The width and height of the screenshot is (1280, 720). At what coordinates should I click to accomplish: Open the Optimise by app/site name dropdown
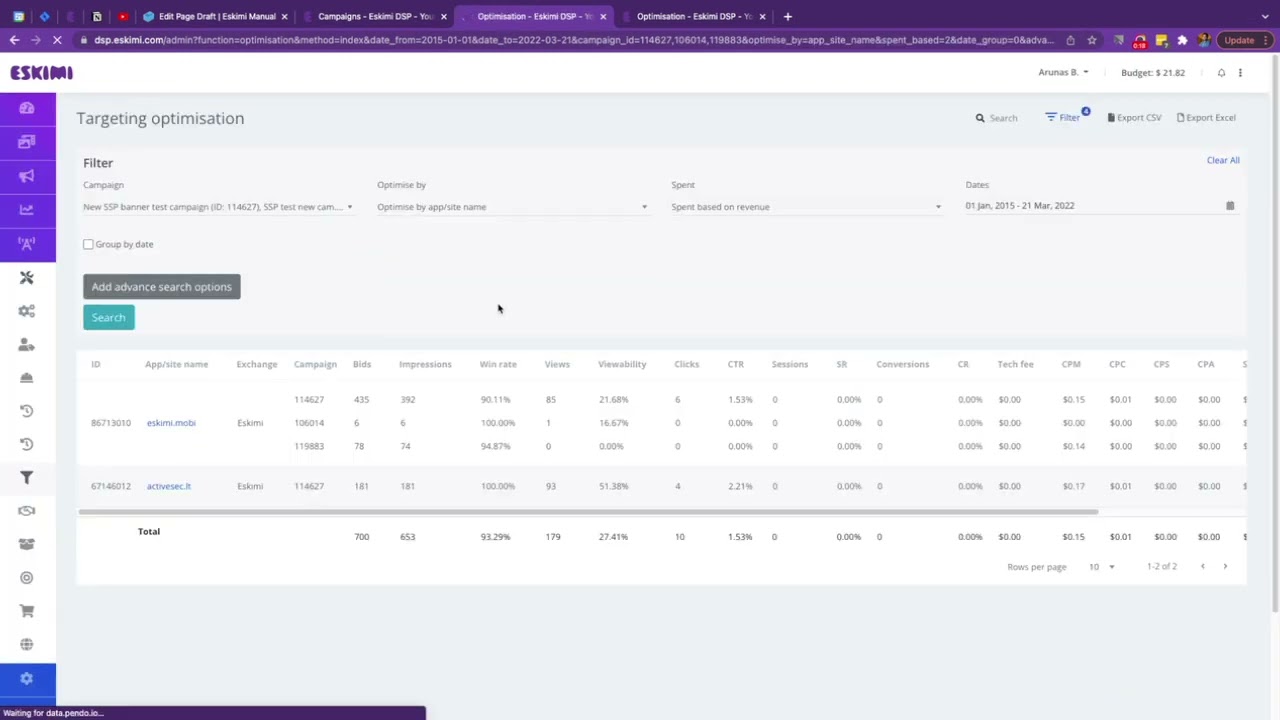point(512,207)
